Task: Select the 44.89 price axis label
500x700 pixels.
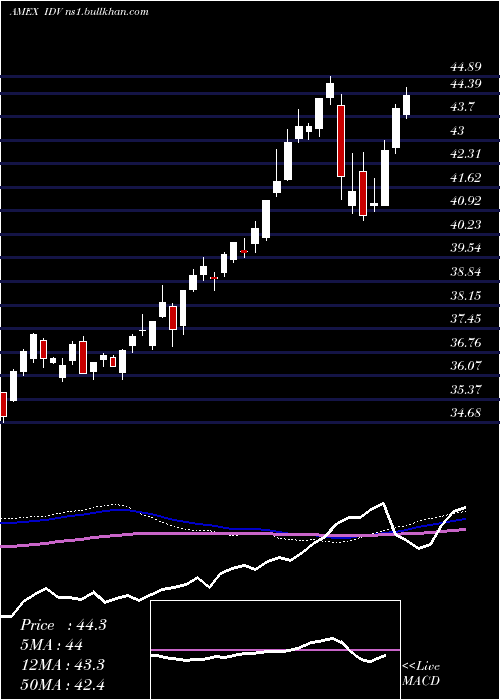Action: tap(466, 67)
